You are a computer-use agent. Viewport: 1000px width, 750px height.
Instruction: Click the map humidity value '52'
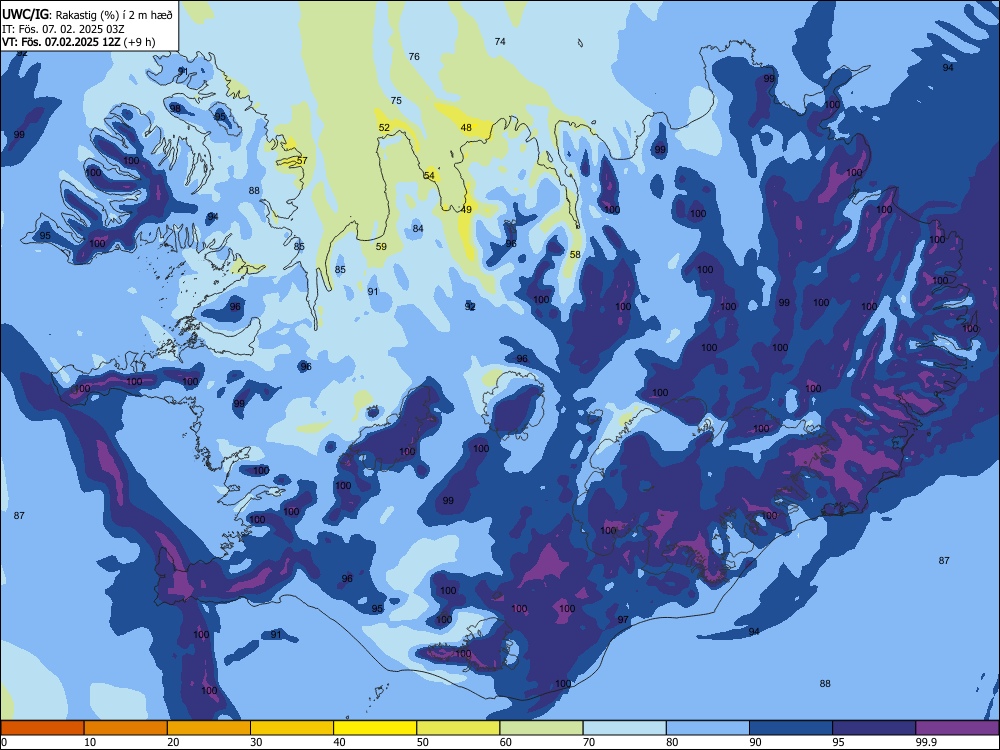384,128
